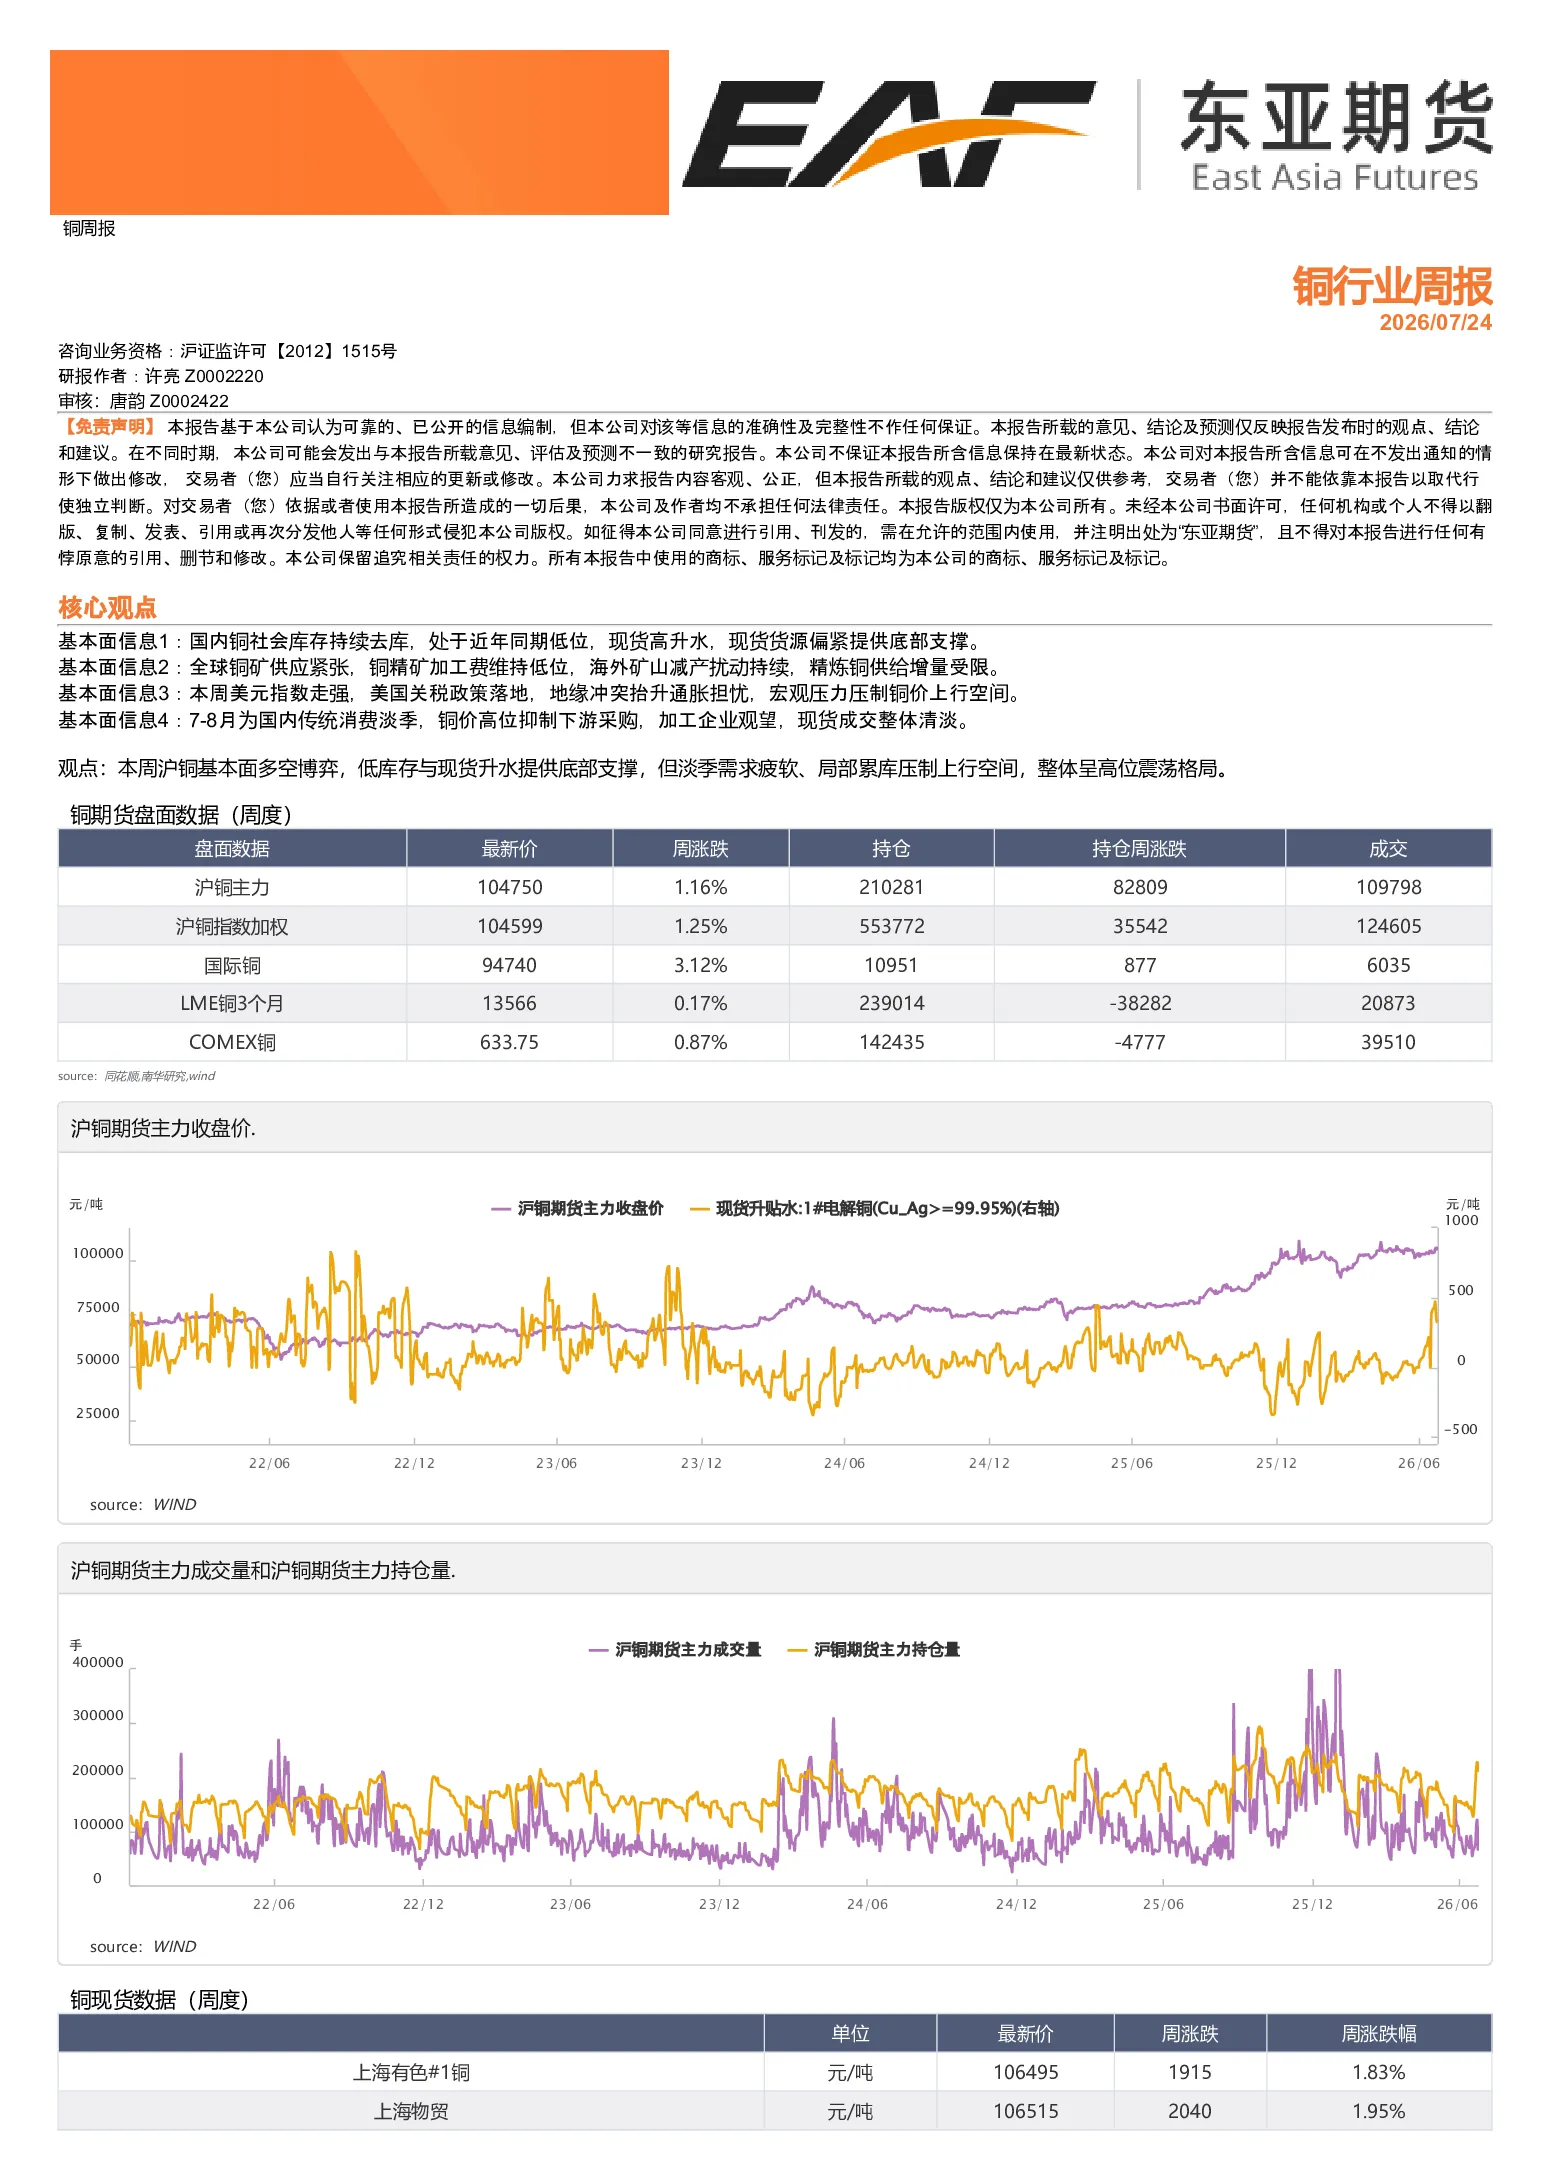The image size is (1550, 2172).
Task: Click the 沪铜主力 latest price 104750
Action: click(510, 887)
